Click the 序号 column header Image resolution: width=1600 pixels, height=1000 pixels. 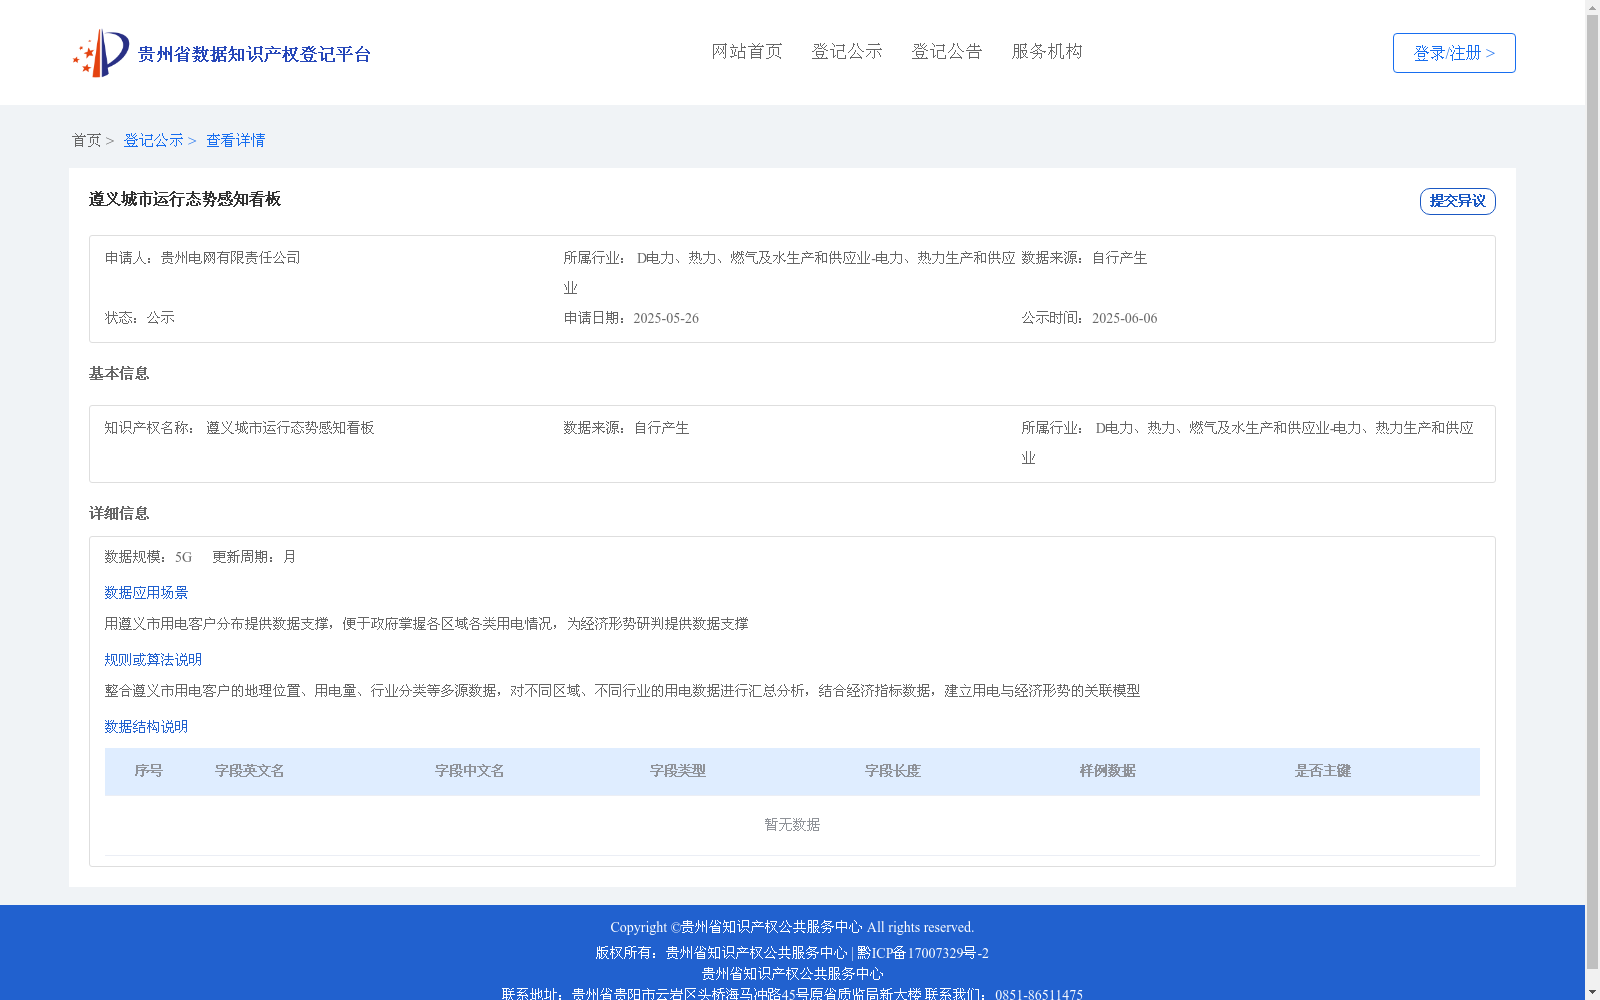coord(148,771)
